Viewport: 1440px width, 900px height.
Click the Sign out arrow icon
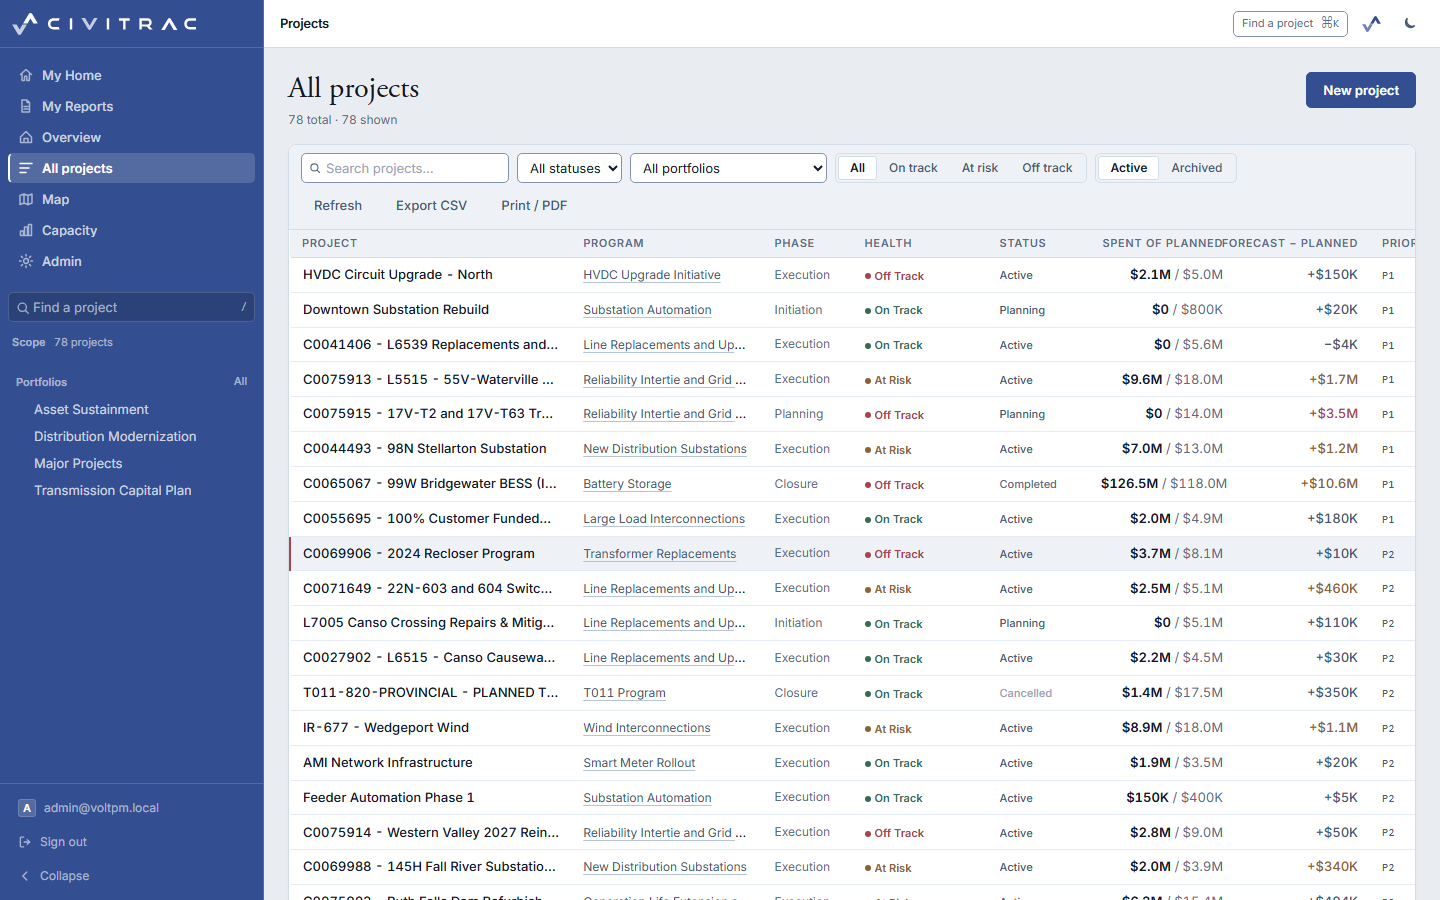pos(25,842)
